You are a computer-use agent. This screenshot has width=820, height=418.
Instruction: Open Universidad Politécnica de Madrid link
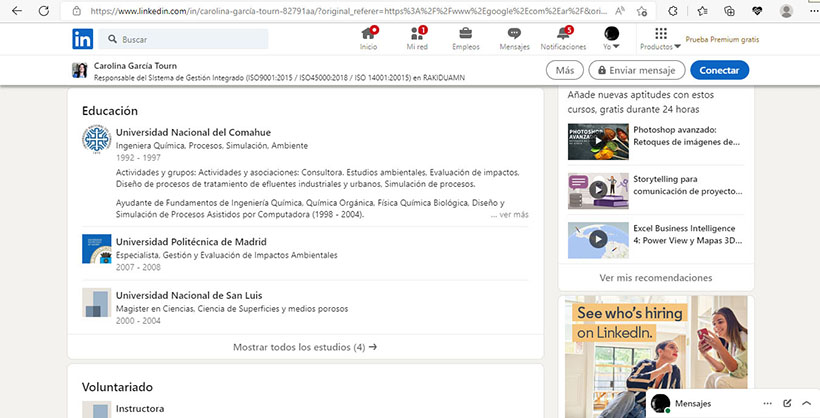192,241
